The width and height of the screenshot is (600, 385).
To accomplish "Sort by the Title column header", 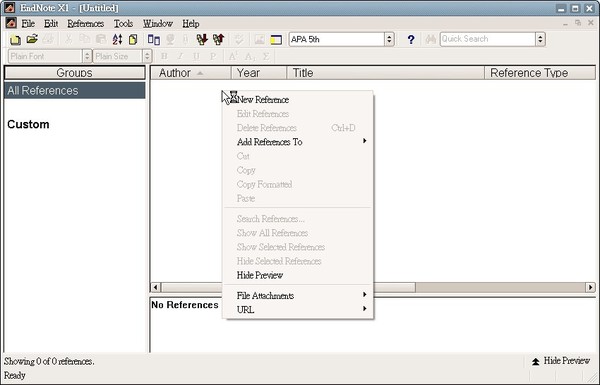I will pos(386,73).
